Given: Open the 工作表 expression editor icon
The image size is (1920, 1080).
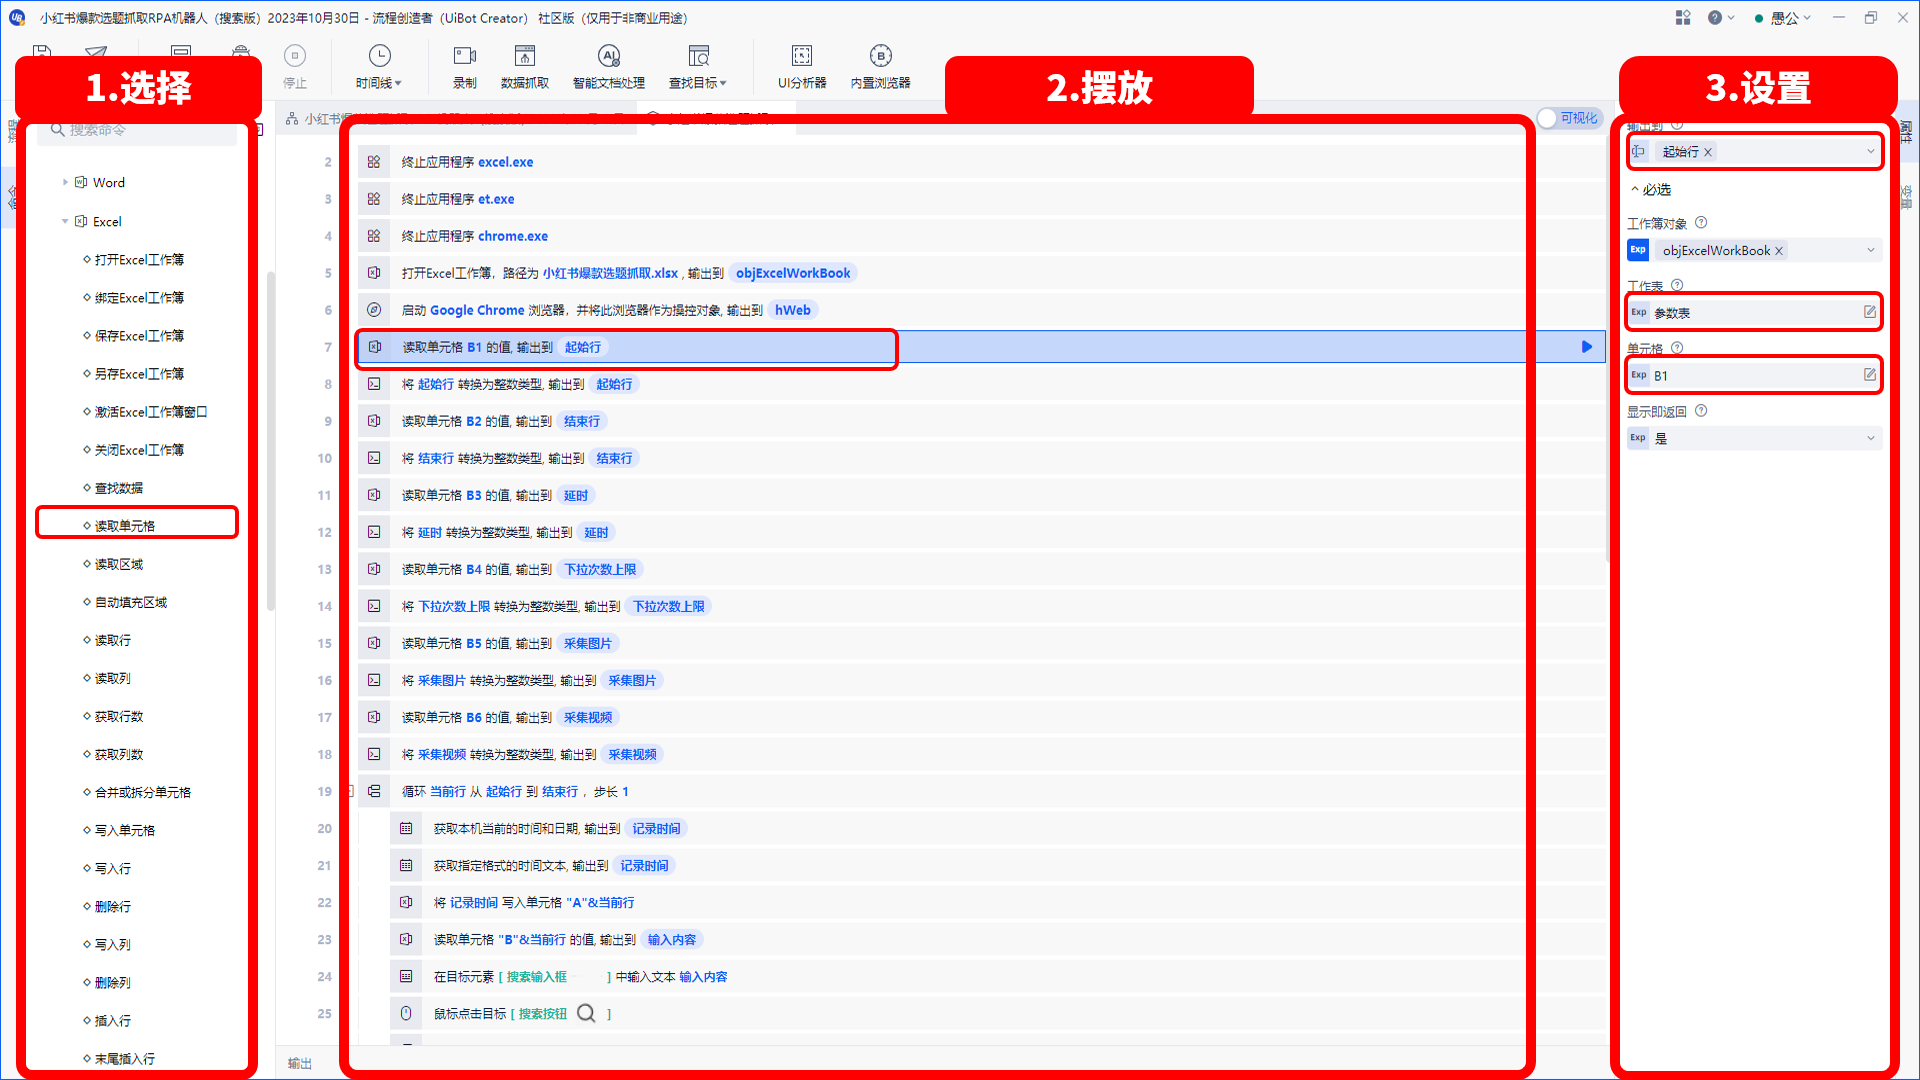Looking at the screenshot, I should pyautogui.click(x=1869, y=312).
